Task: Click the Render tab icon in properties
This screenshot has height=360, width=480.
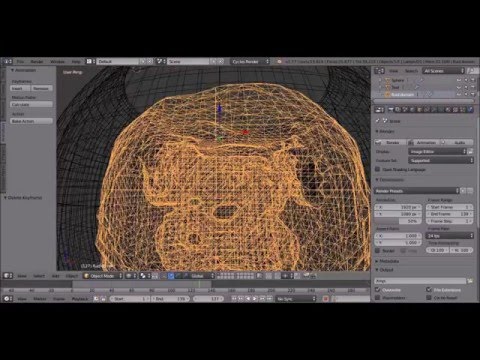Action: [390, 109]
